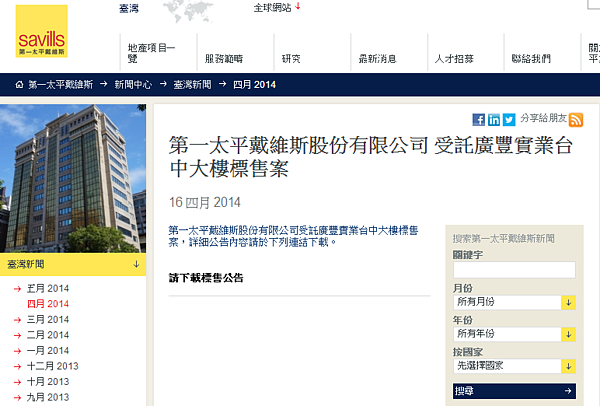
Task: Open the 按國家 dropdown showing 先選擇國家
Action: [x=514, y=366]
